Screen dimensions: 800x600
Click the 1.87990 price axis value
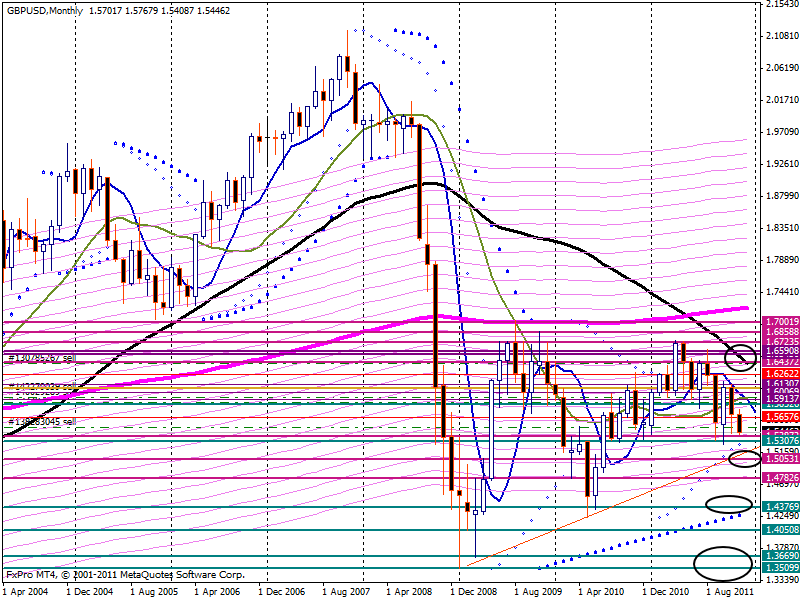pos(782,196)
